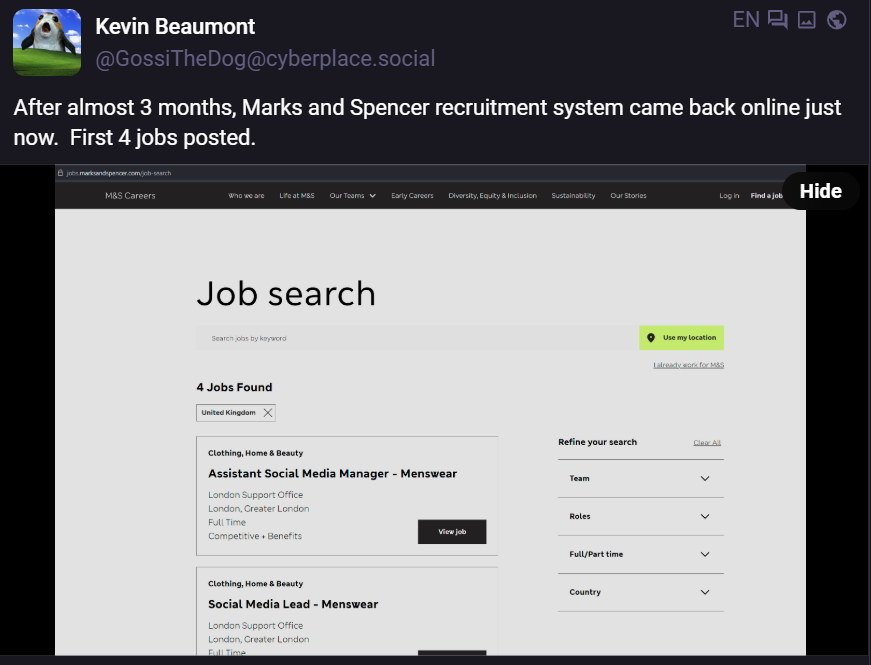This screenshot has width=871, height=665.
Task: Open I already work for M&S link
Action: point(689,365)
